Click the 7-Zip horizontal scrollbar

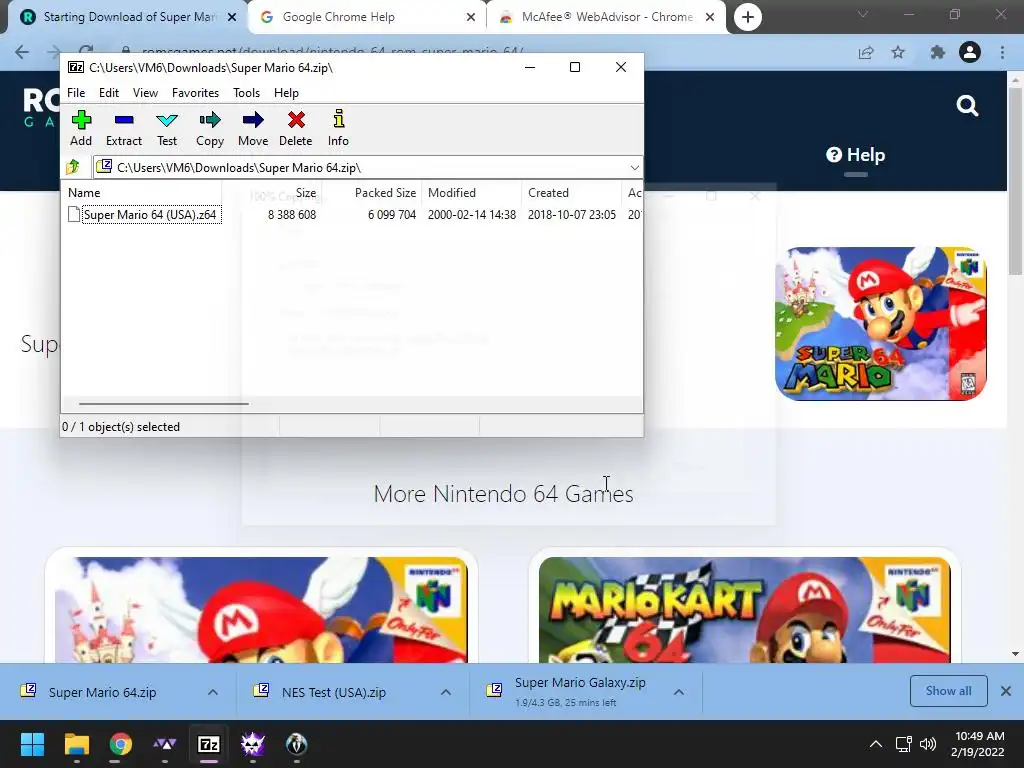click(163, 404)
